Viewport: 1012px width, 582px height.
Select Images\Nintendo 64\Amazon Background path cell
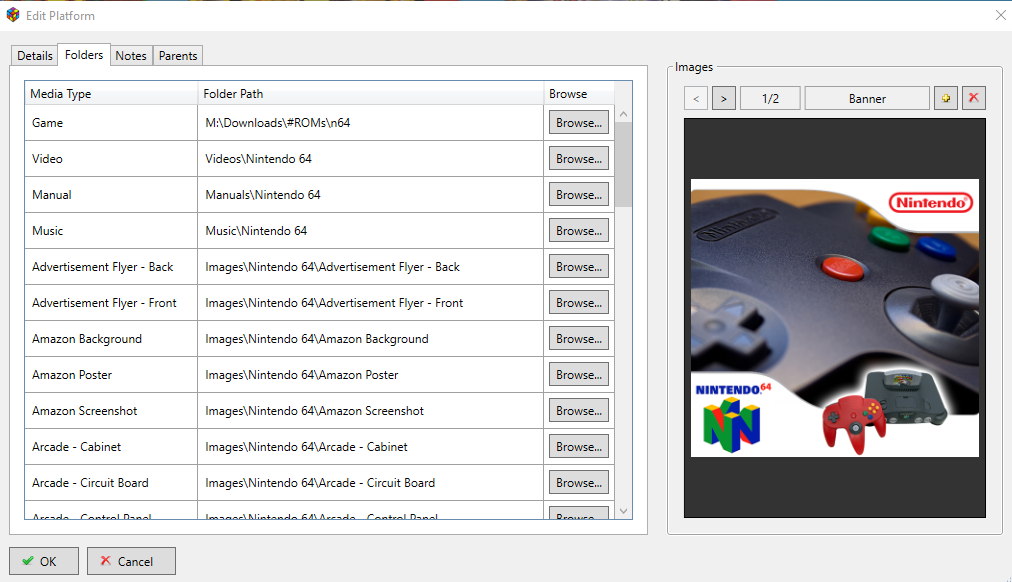370,339
